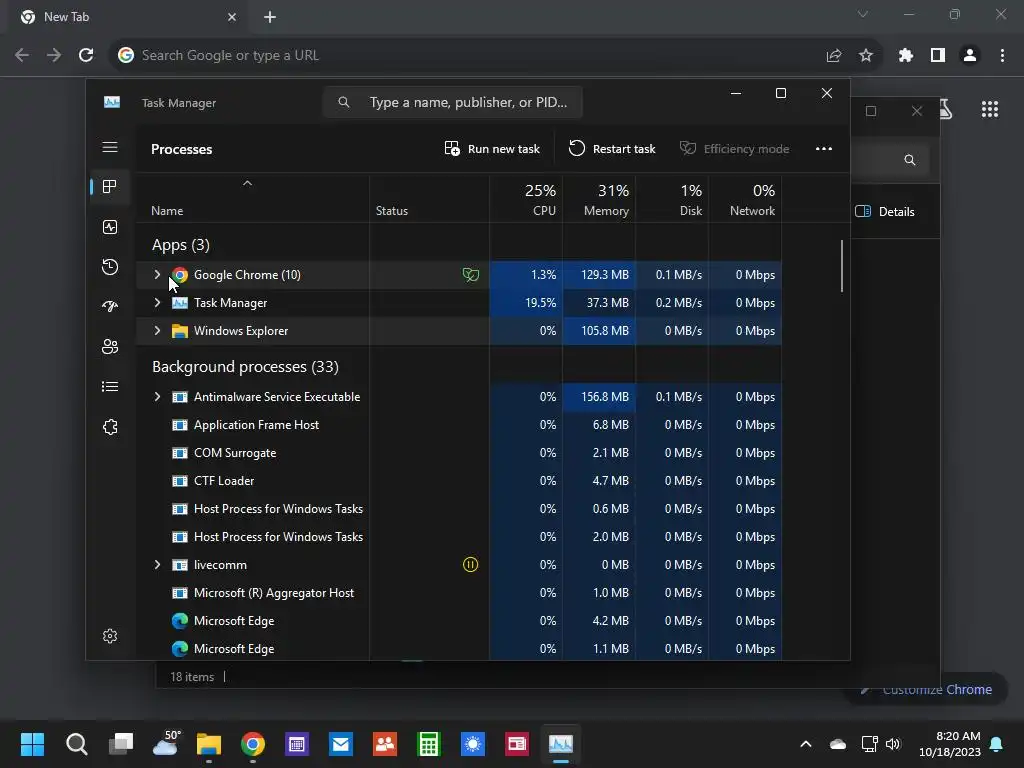This screenshot has height=768, width=1024.
Task: Open Google apps grid icon
Action: tap(990, 109)
